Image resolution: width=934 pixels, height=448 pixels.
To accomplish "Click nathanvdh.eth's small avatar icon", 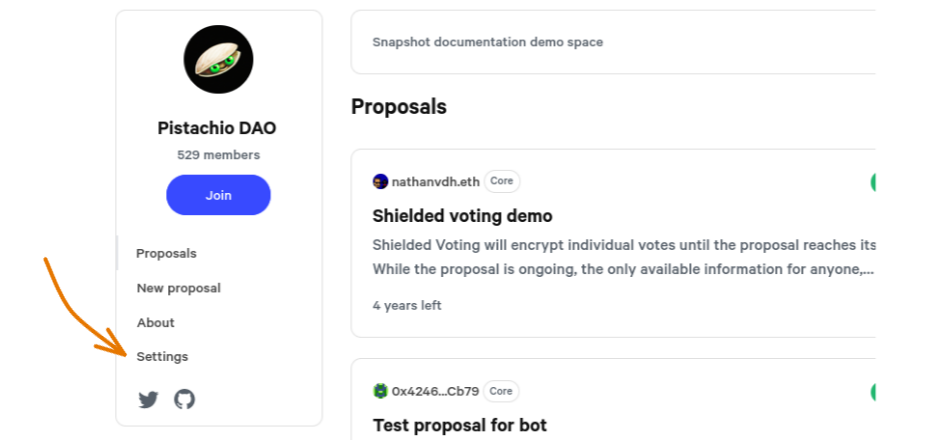I will tap(380, 182).
